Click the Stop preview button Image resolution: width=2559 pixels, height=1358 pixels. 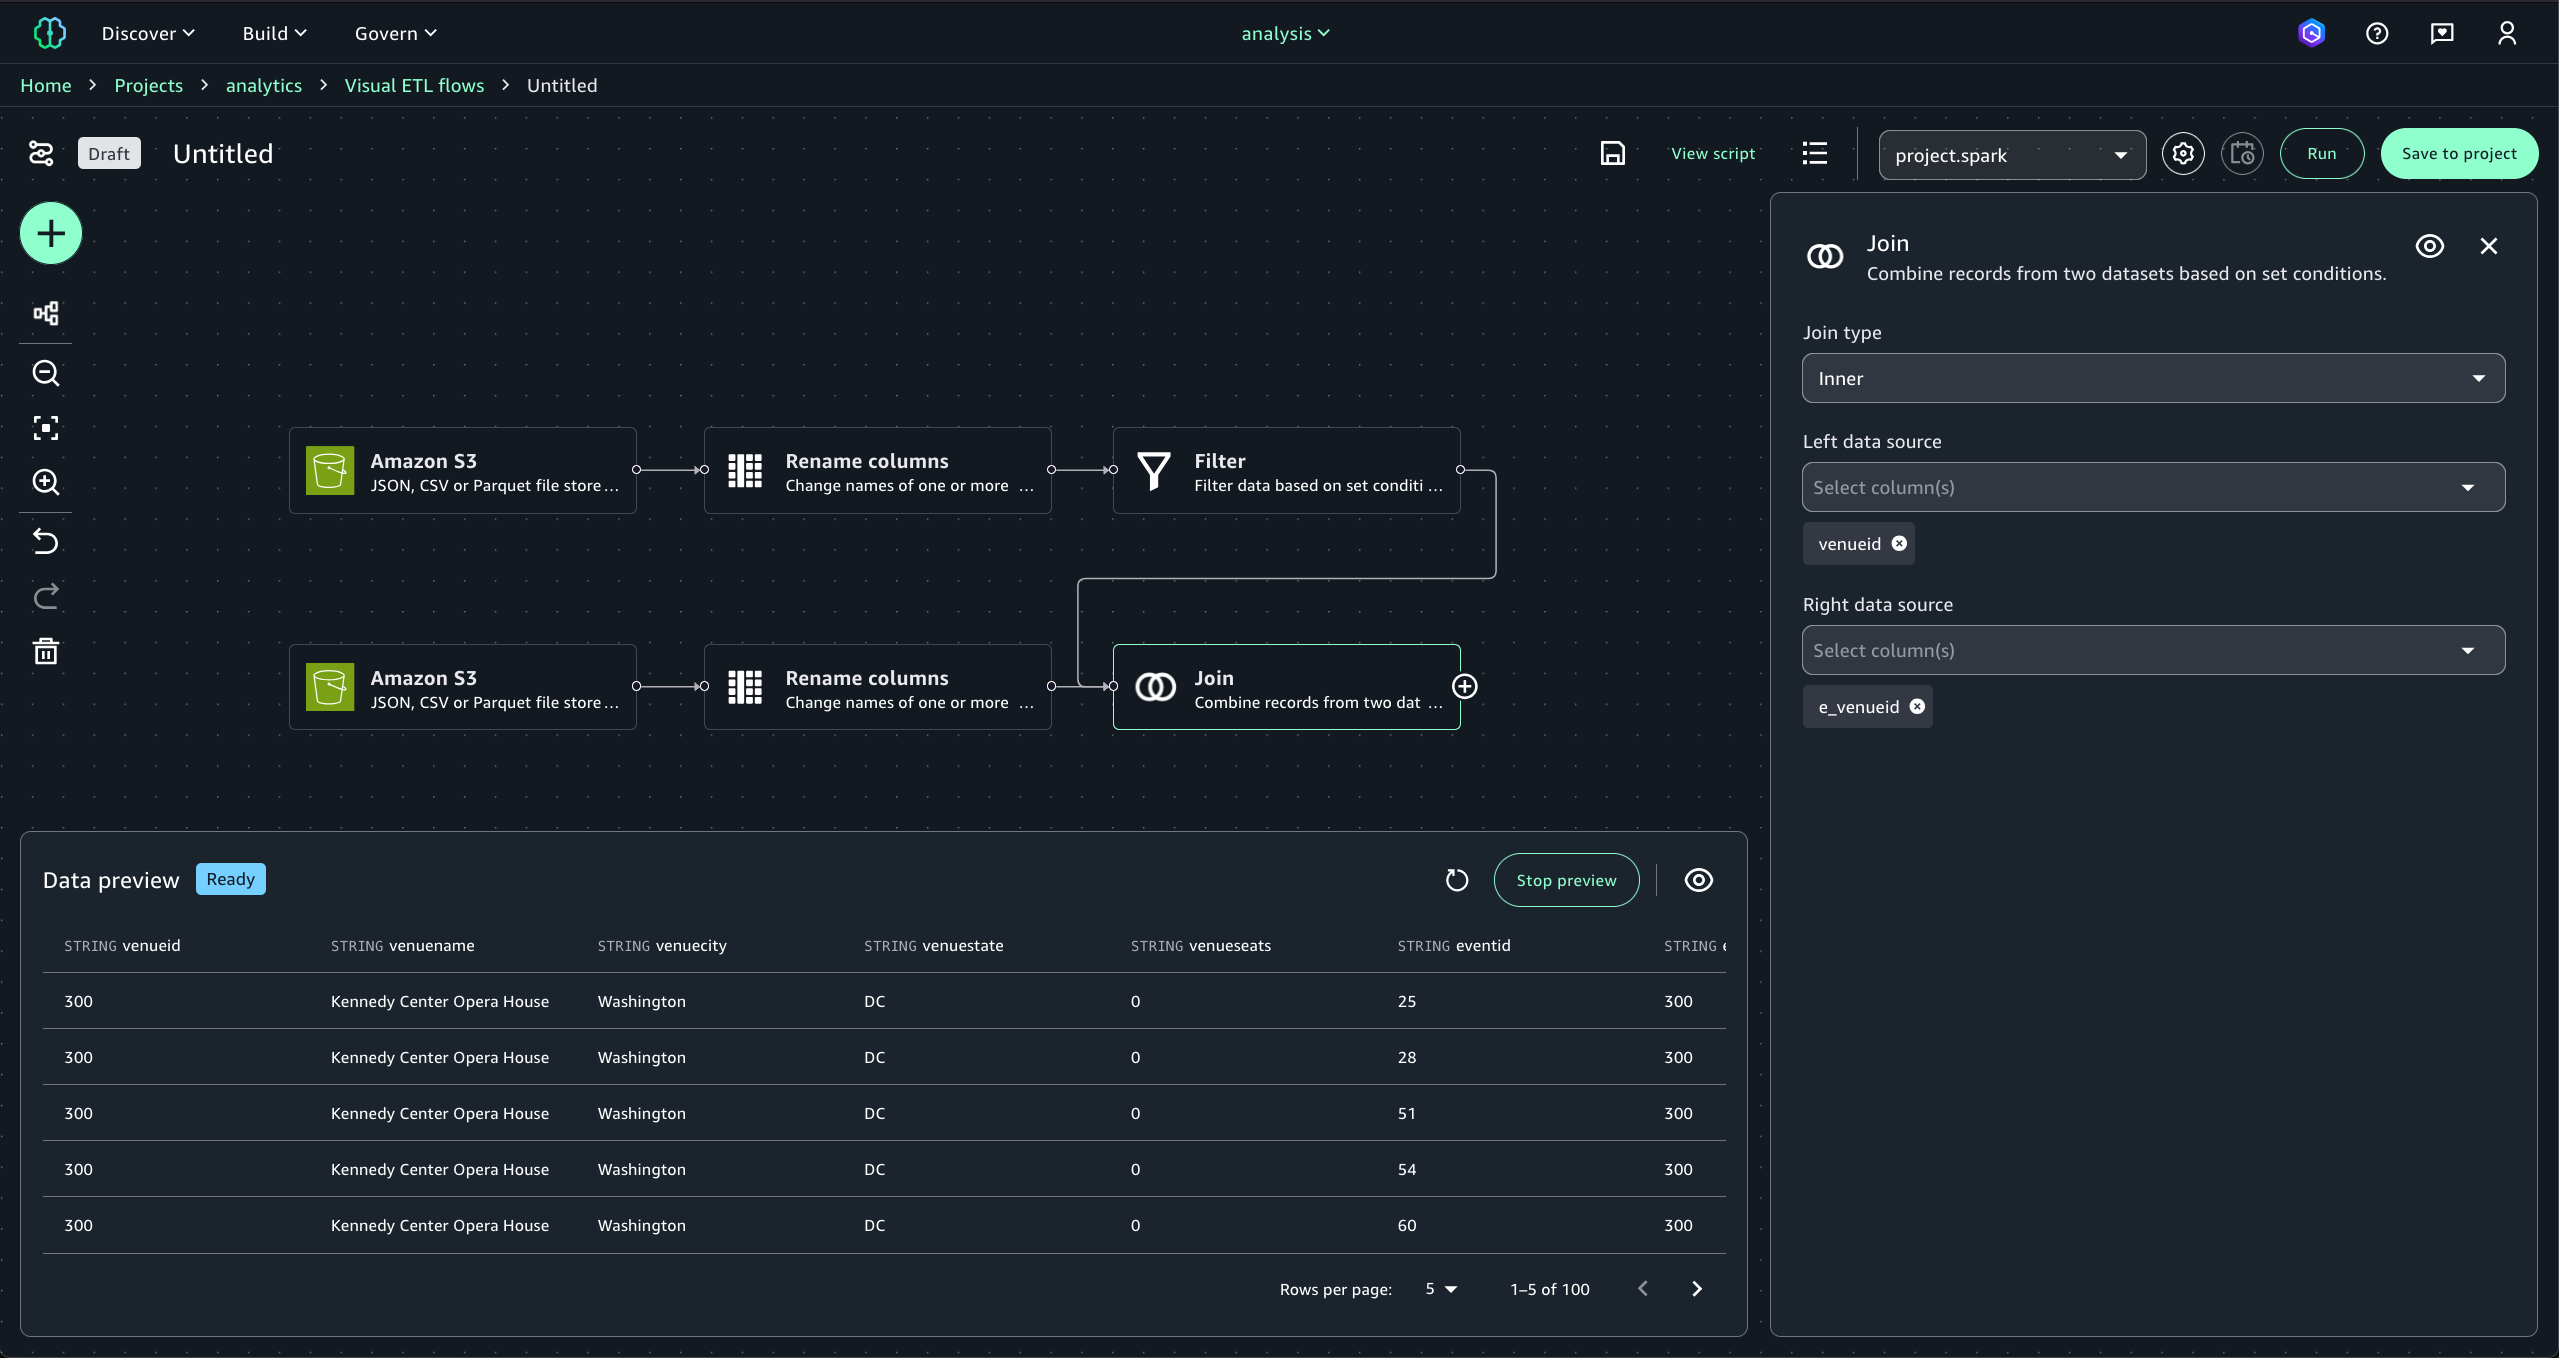pos(1565,880)
